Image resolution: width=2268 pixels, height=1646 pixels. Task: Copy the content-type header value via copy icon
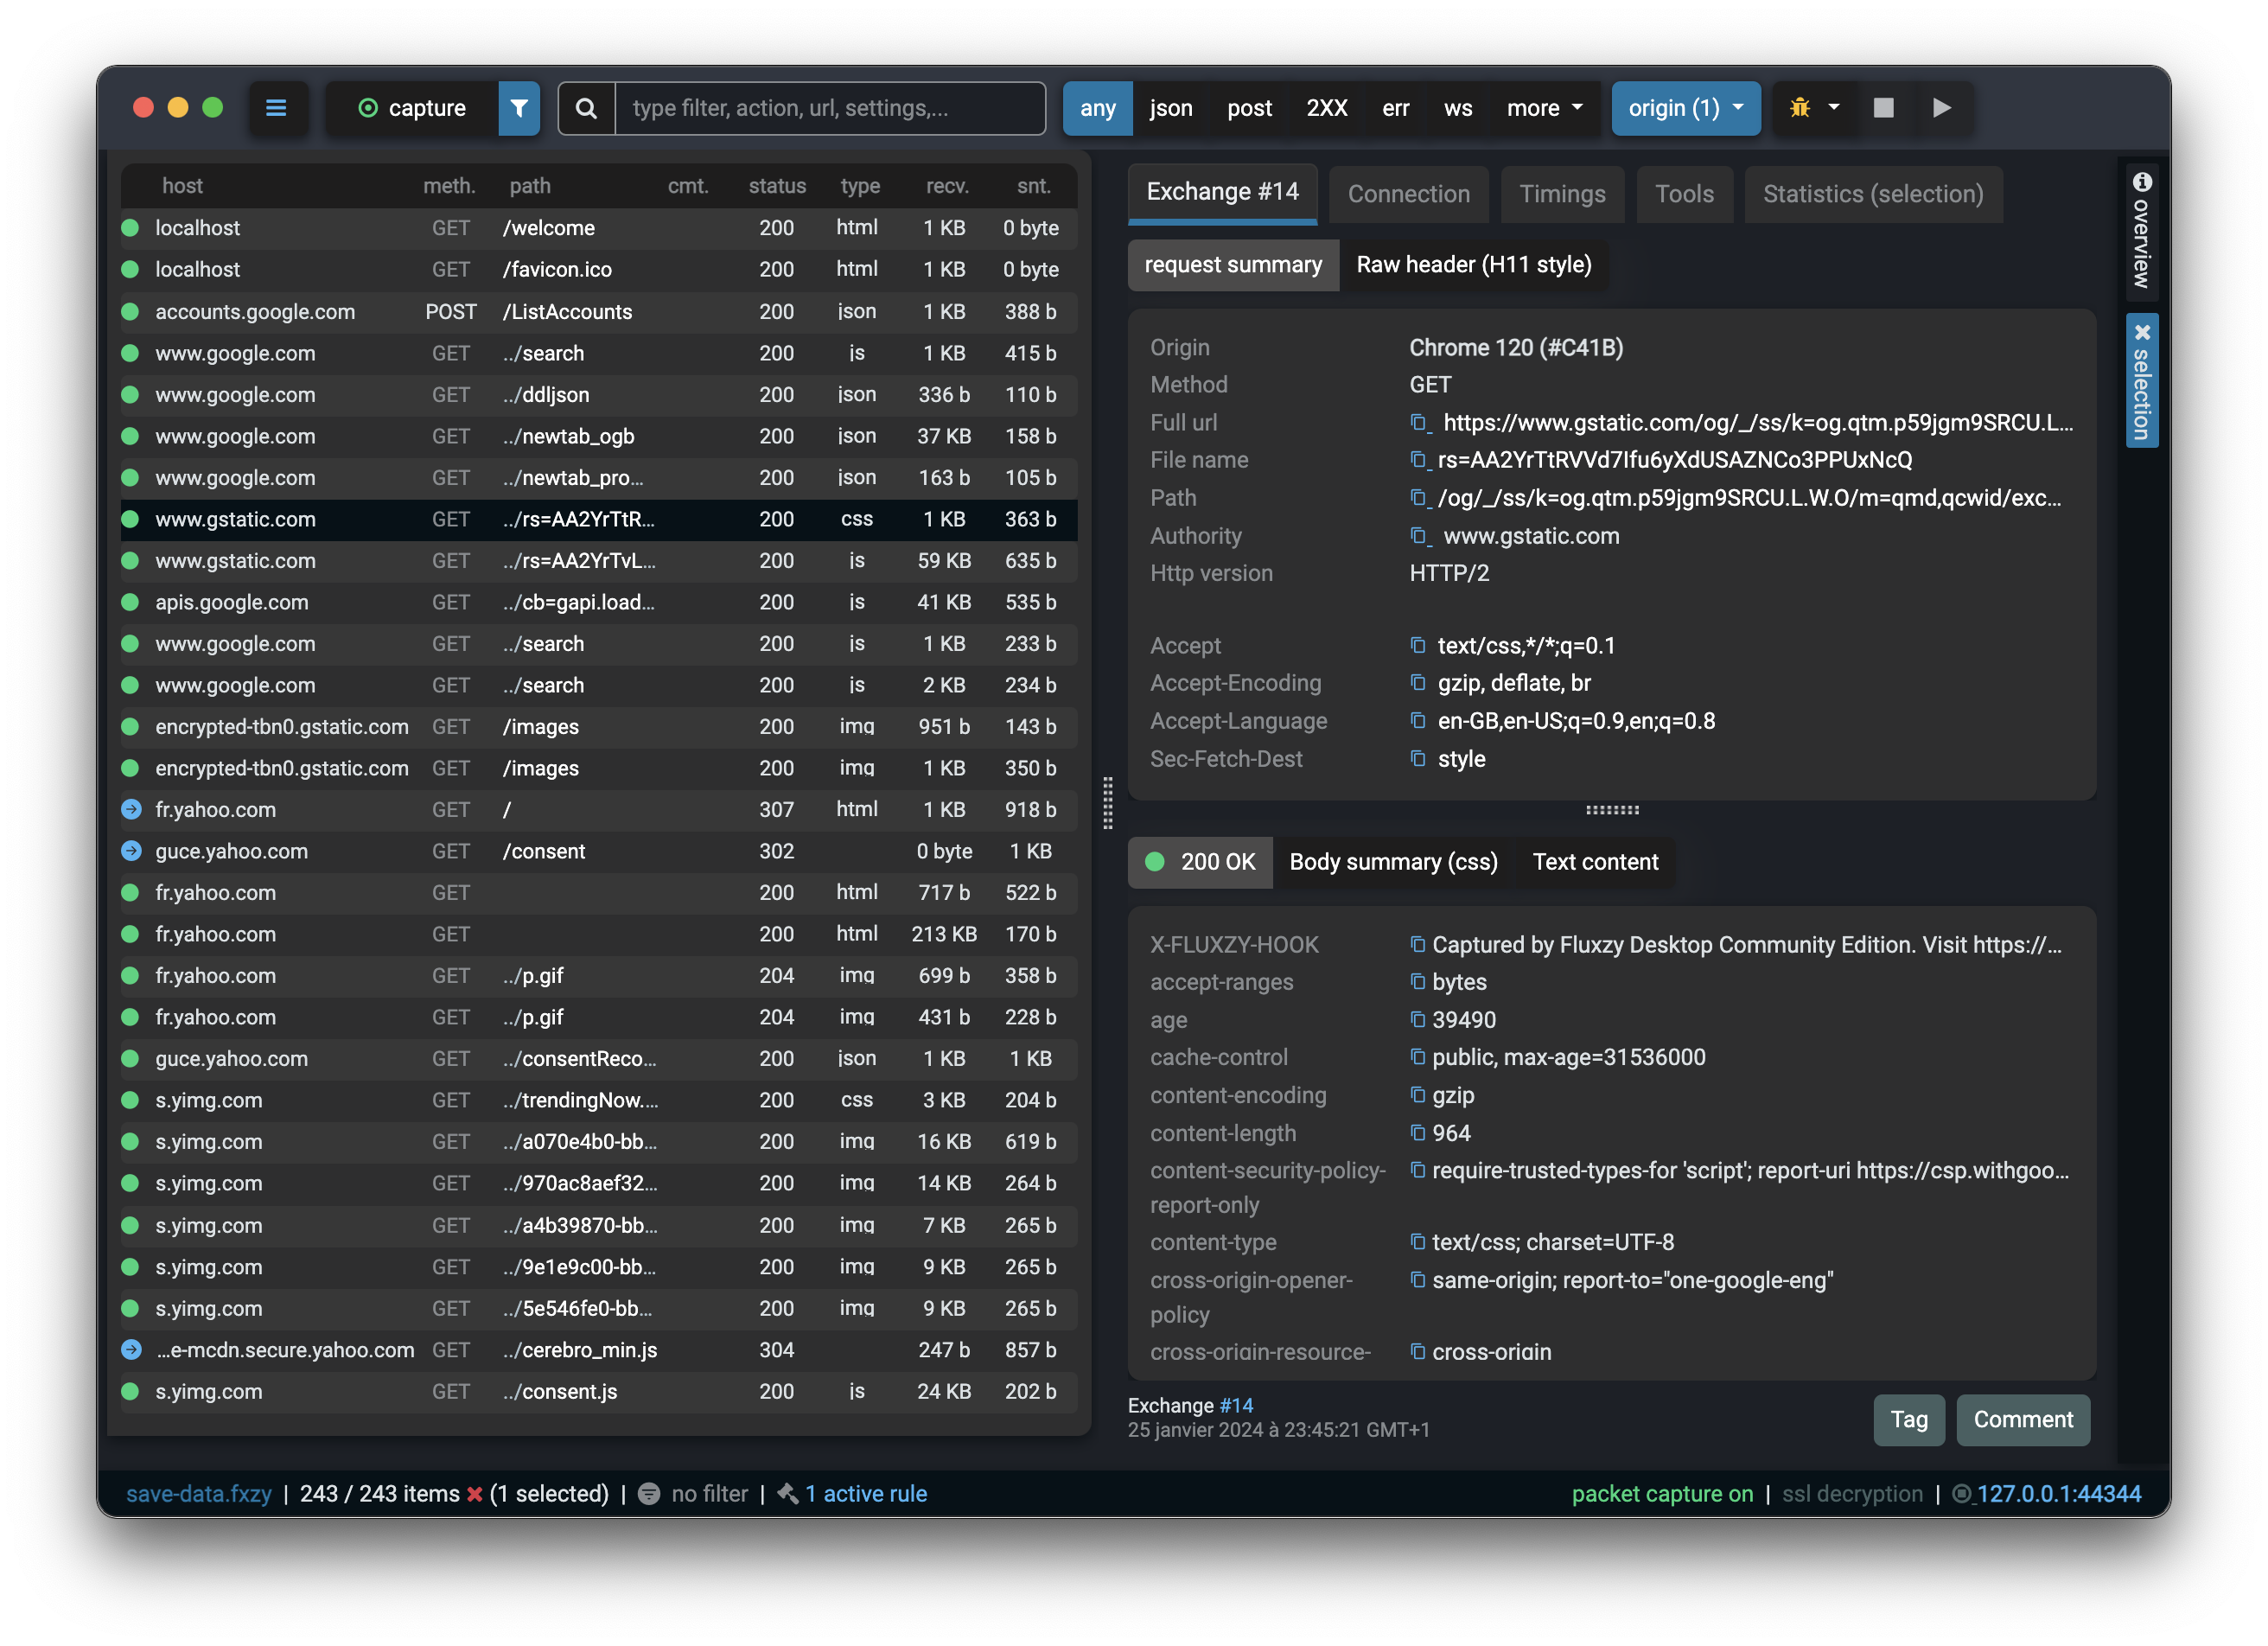coord(1418,1242)
